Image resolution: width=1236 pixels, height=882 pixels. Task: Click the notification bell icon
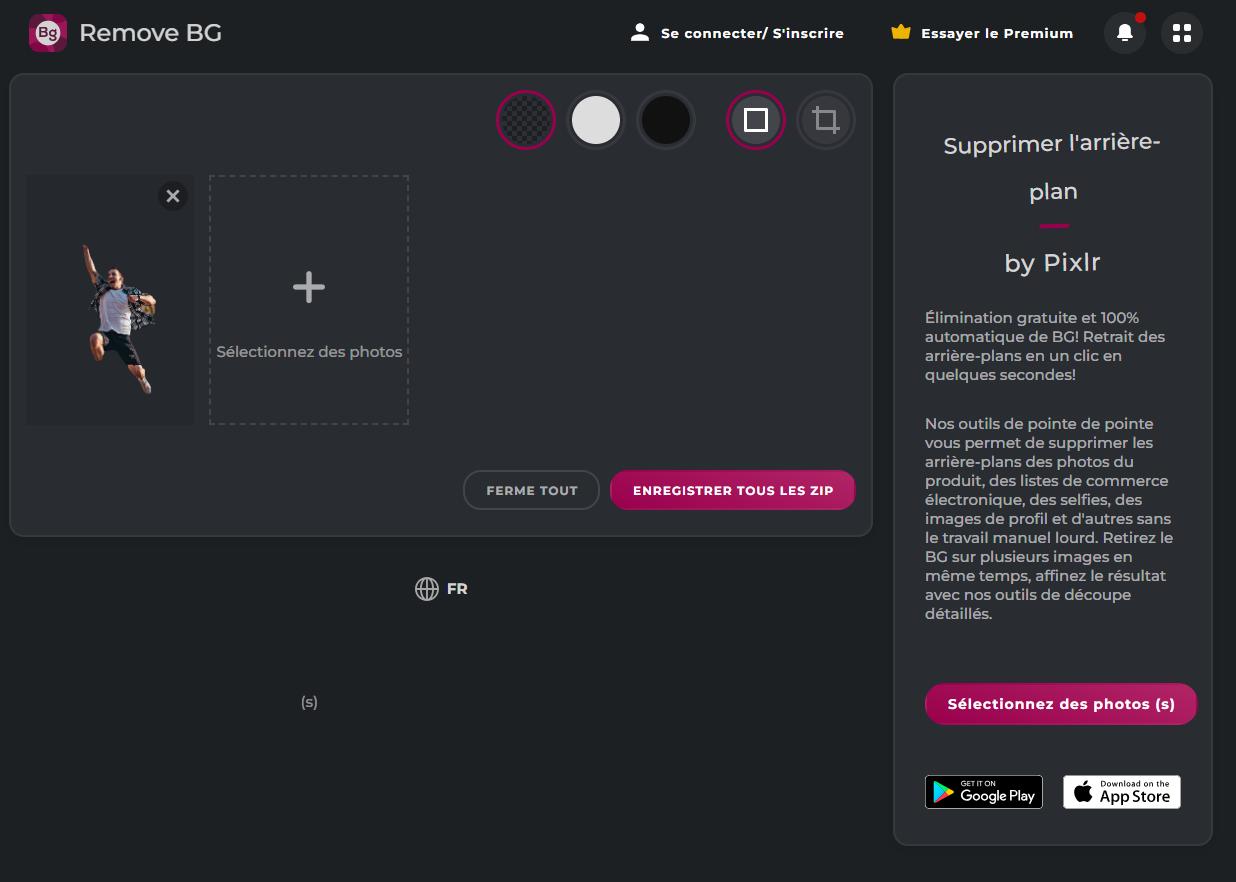pyautogui.click(x=1124, y=32)
